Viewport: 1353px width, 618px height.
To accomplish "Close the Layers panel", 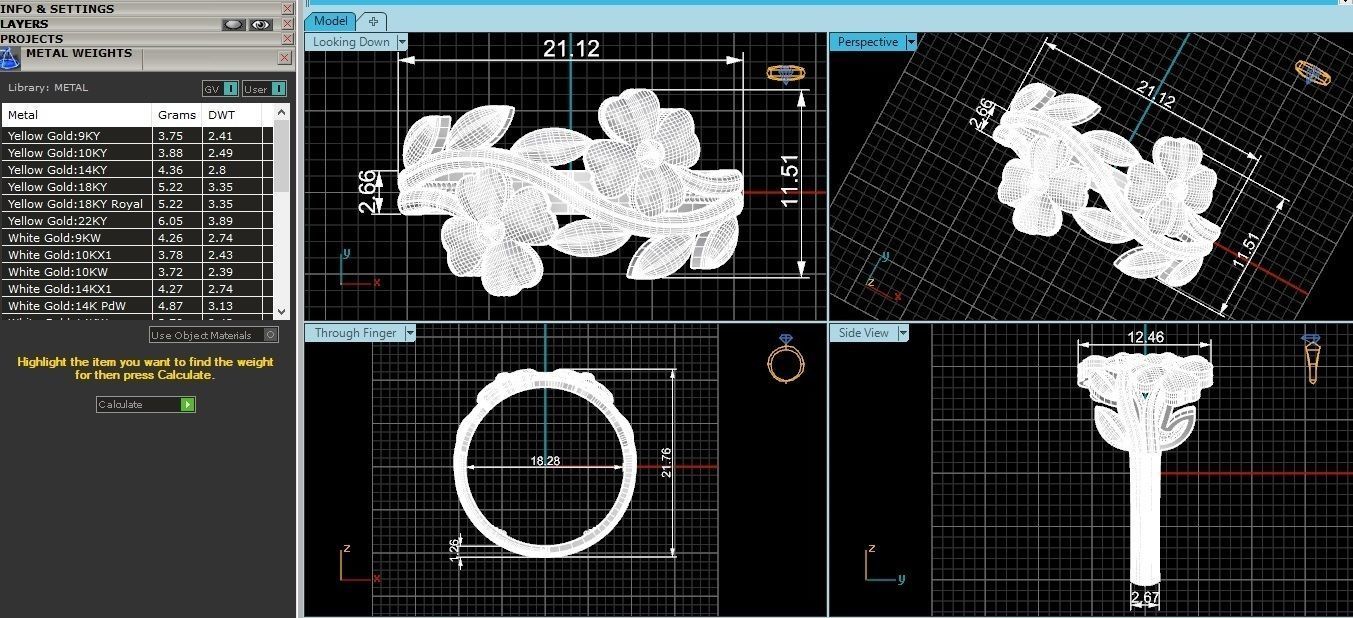I will 288,24.
